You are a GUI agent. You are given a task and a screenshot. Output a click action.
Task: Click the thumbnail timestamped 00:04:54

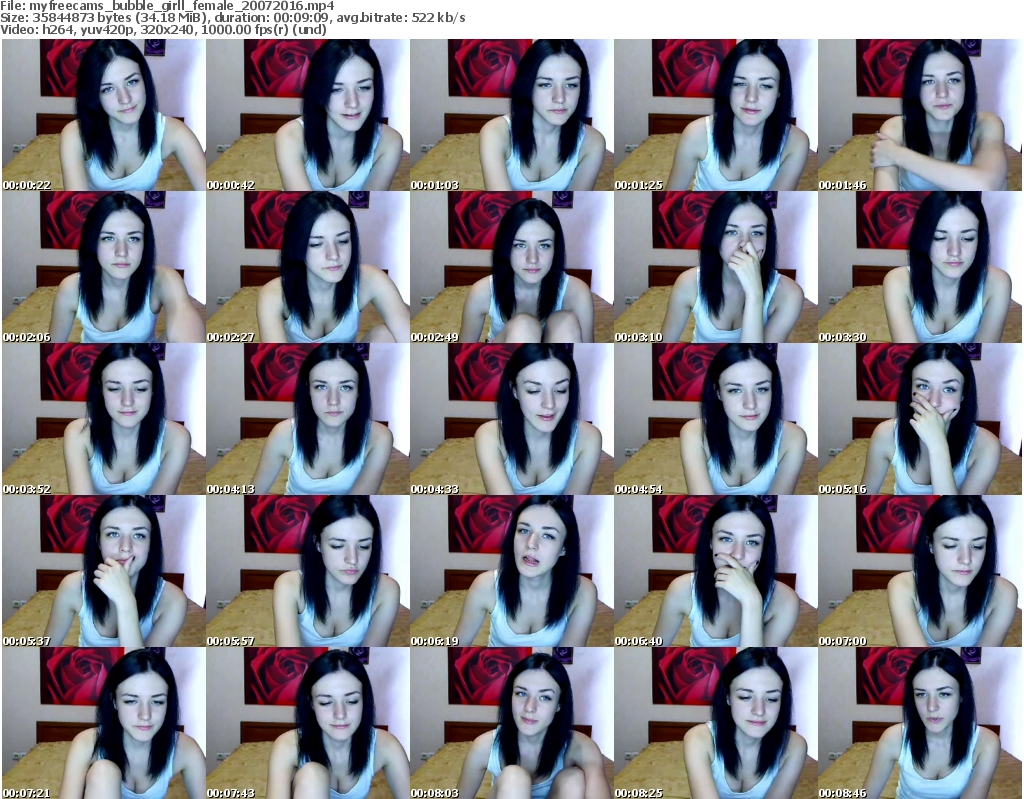pyautogui.click(x=716, y=419)
